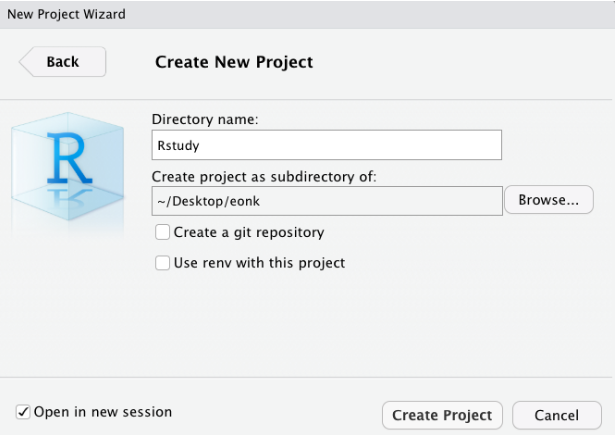Click the "Open in new session" label text

[x=103, y=412]
